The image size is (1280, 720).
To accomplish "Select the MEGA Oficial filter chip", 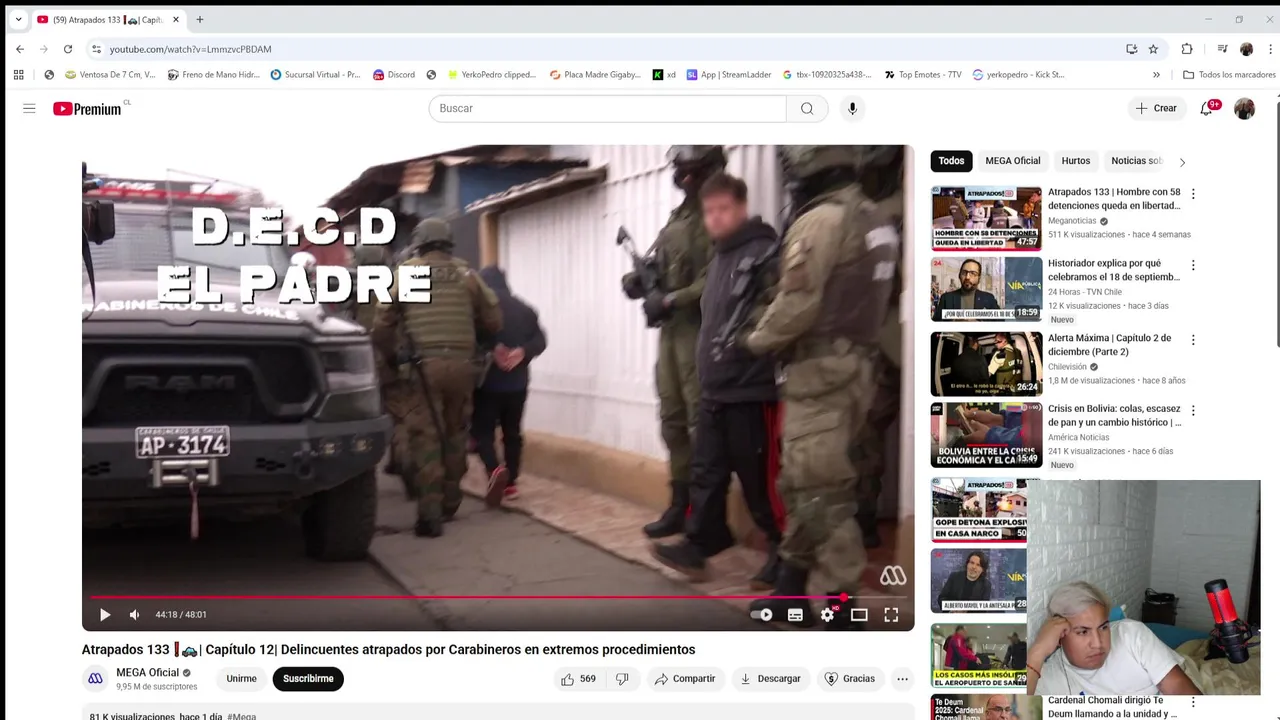I will click(1012, 161).
